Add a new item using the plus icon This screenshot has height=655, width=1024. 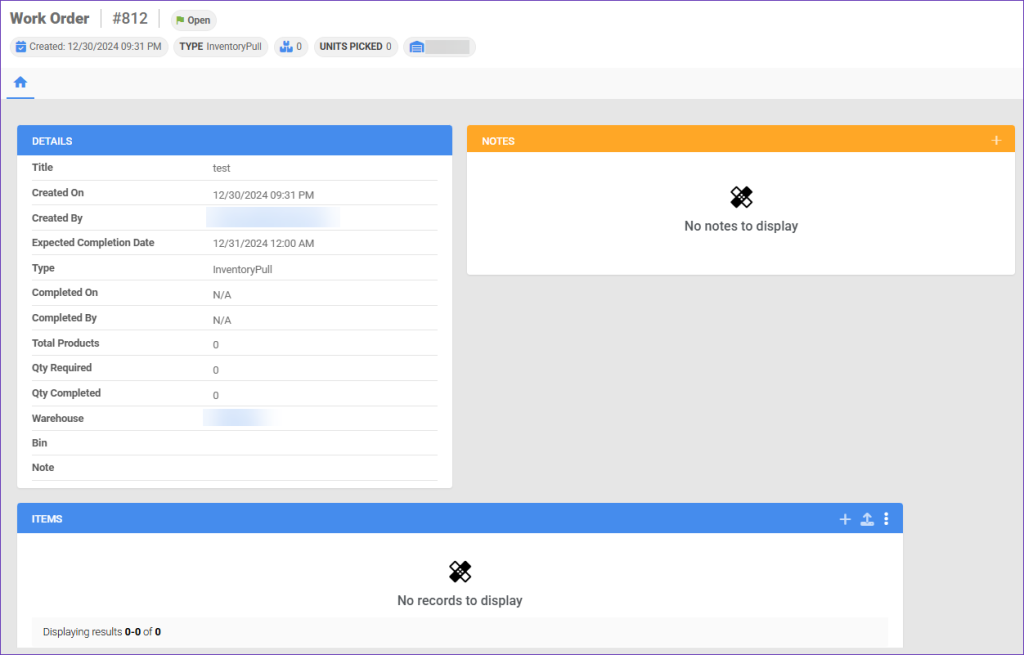pos(845,518)
